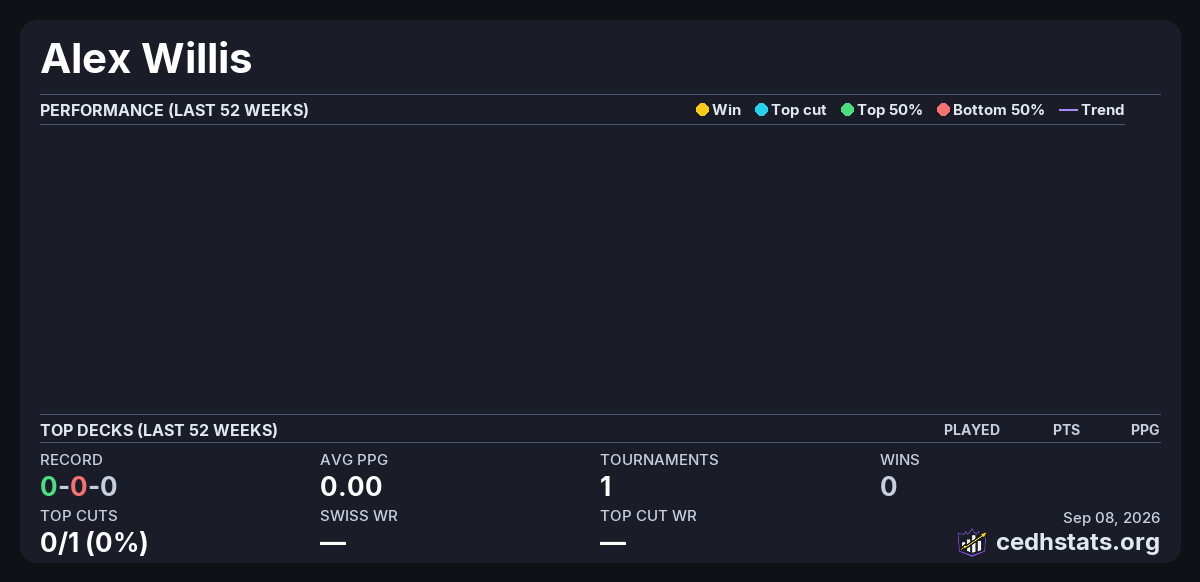
Task: Toggle the blue Top cut legend marker
Action: (x=761, y=110)
